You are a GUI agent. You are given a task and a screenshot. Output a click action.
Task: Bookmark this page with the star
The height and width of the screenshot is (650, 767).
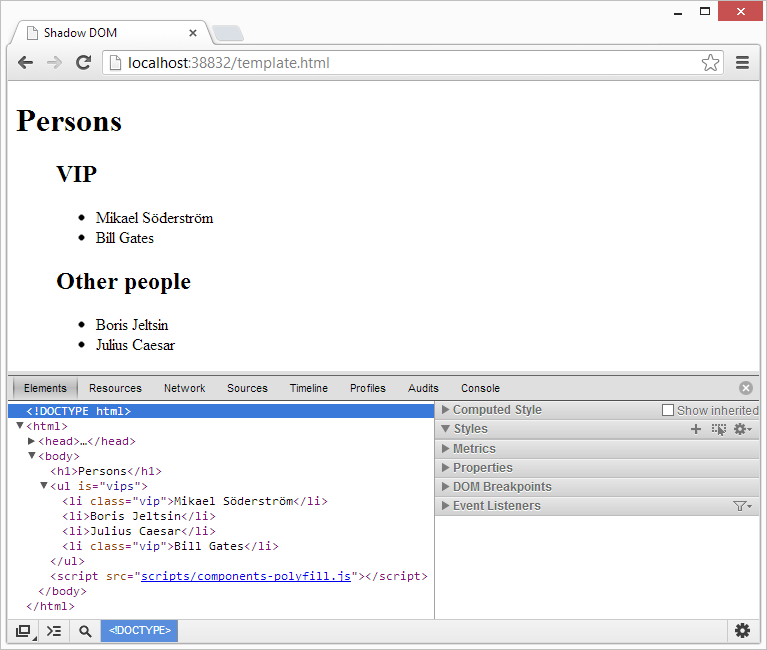pos(710,63)
